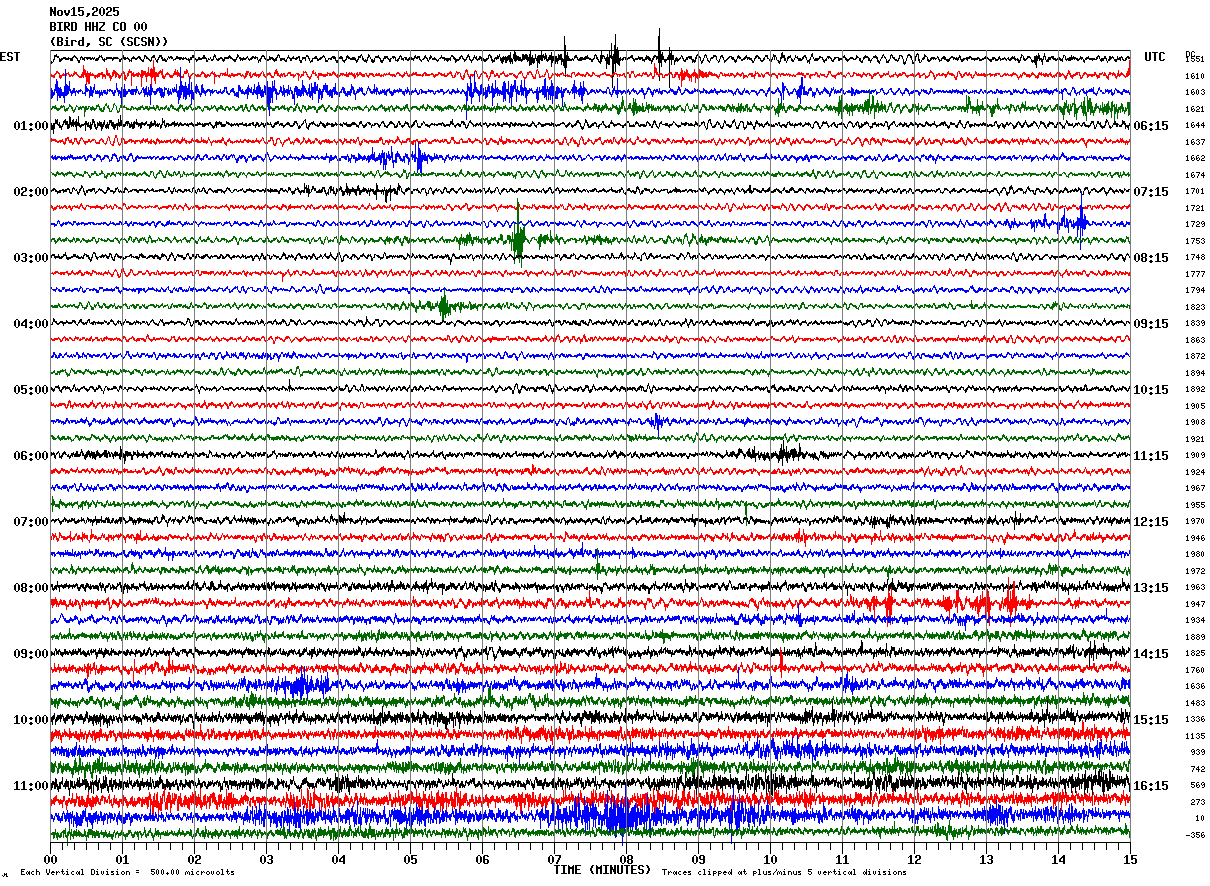Click the TIME (MINUTES) axis title
Image resolution: width=1210 pixels, height=886 pixels.
click(x=602, y=870)
